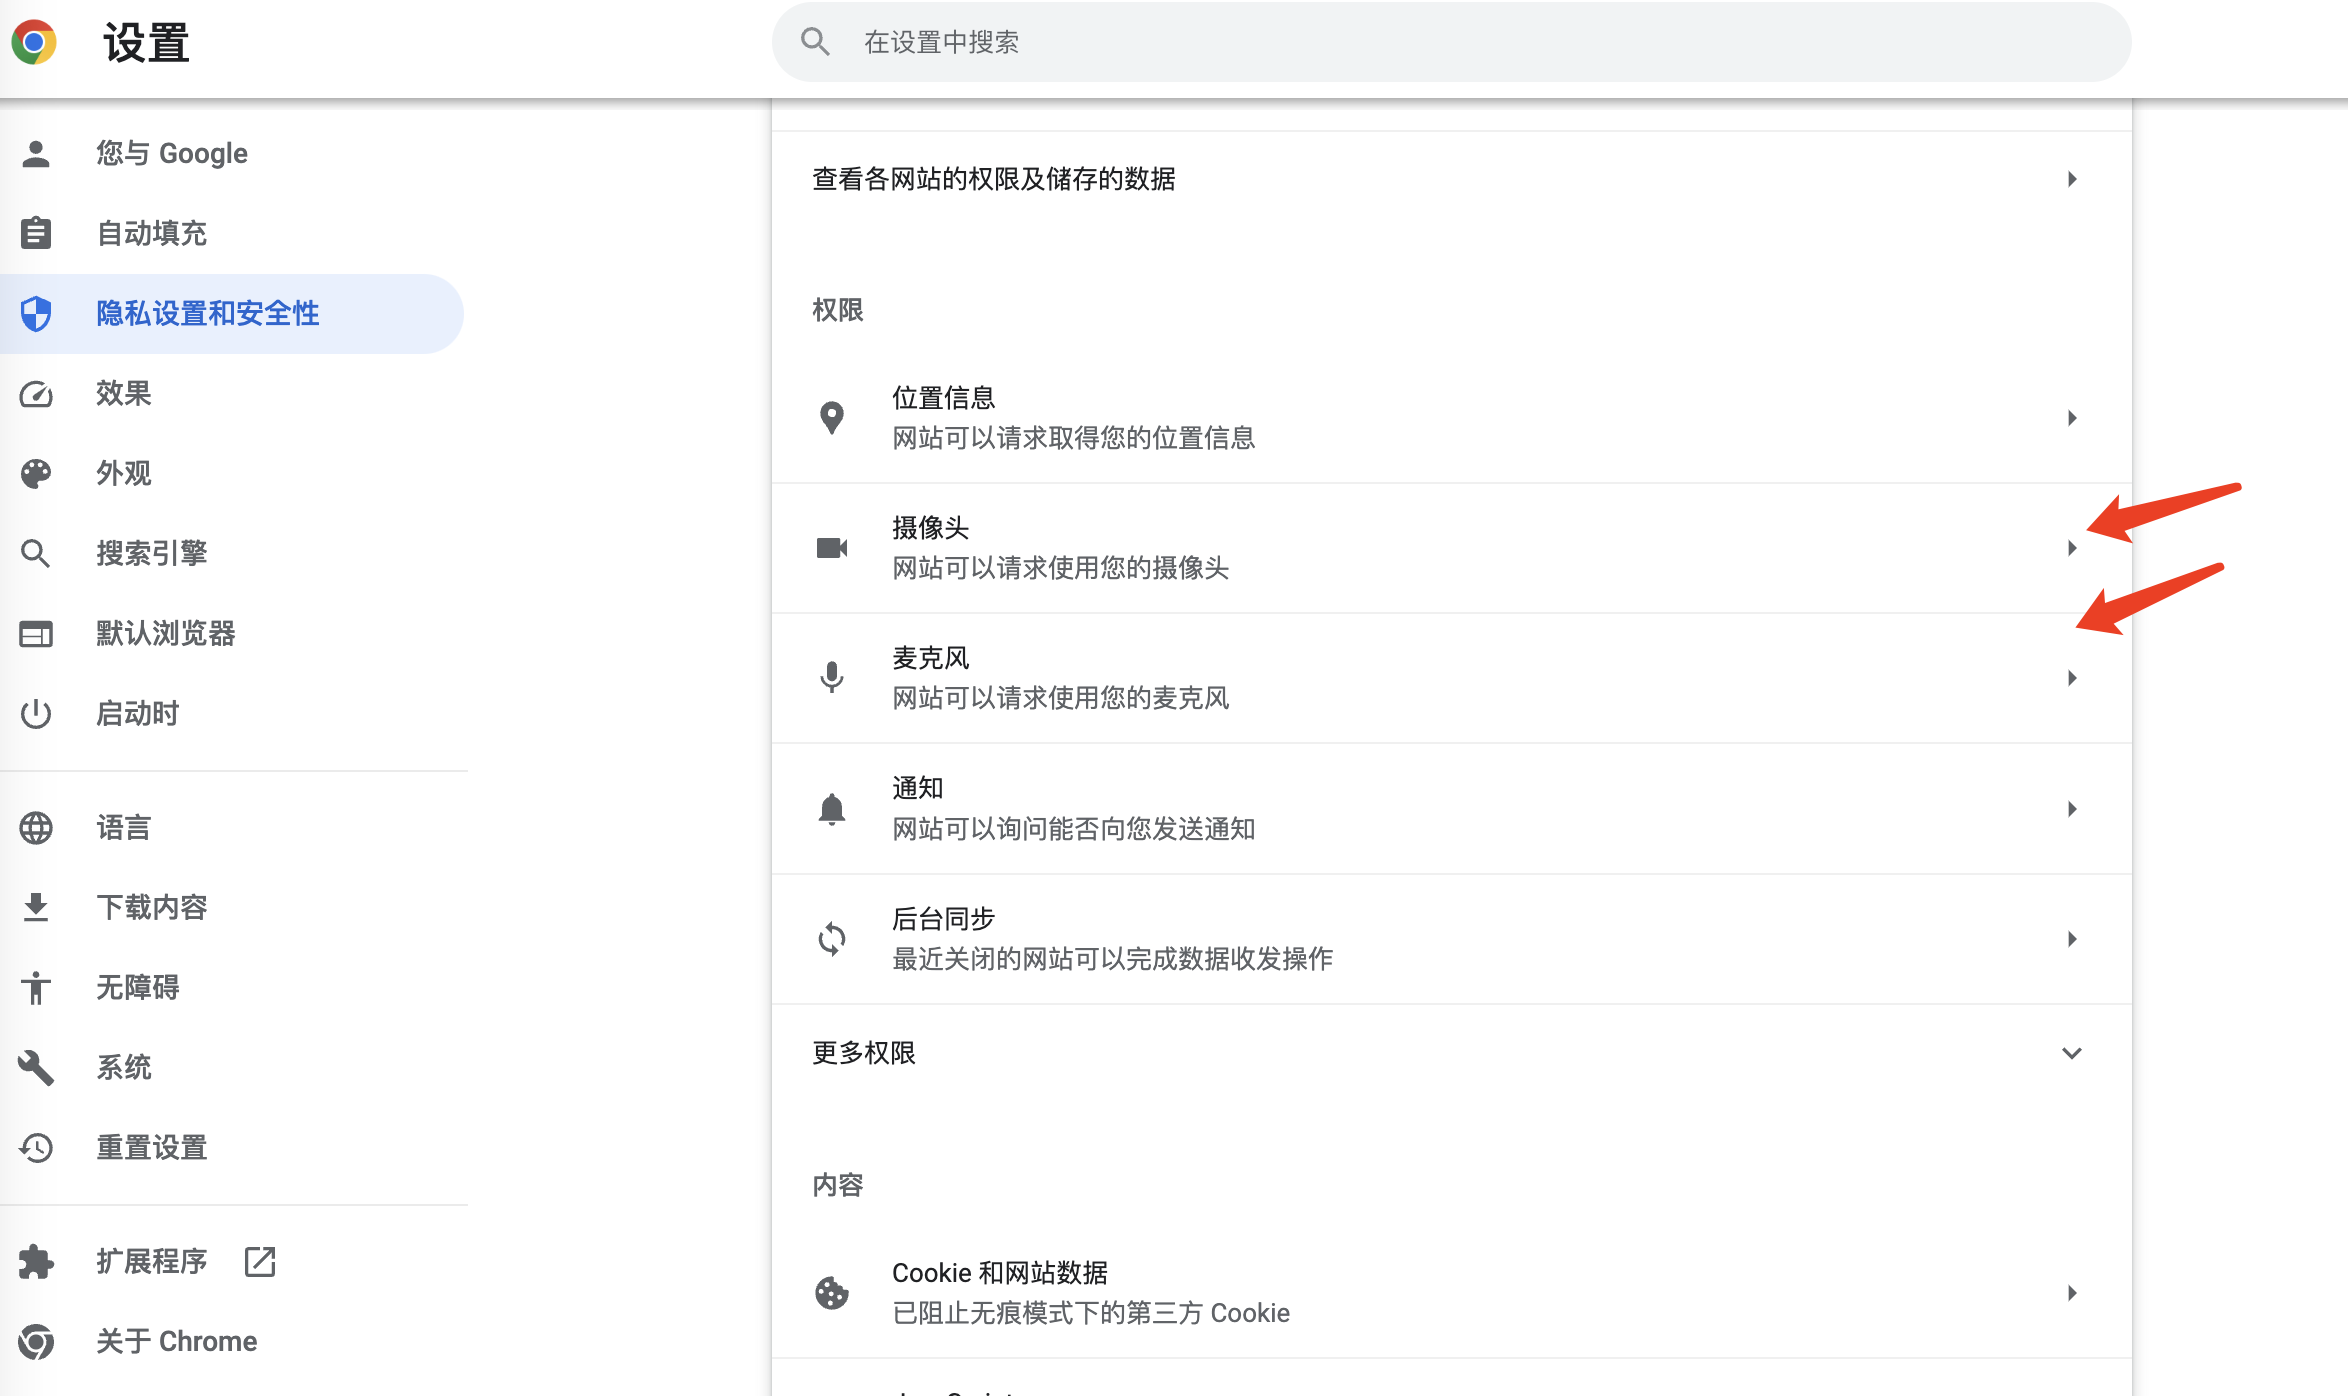This screenshot has height=1396, width=2348.
Task: Click the Chrome logo in the header
Action: [34, 42]
